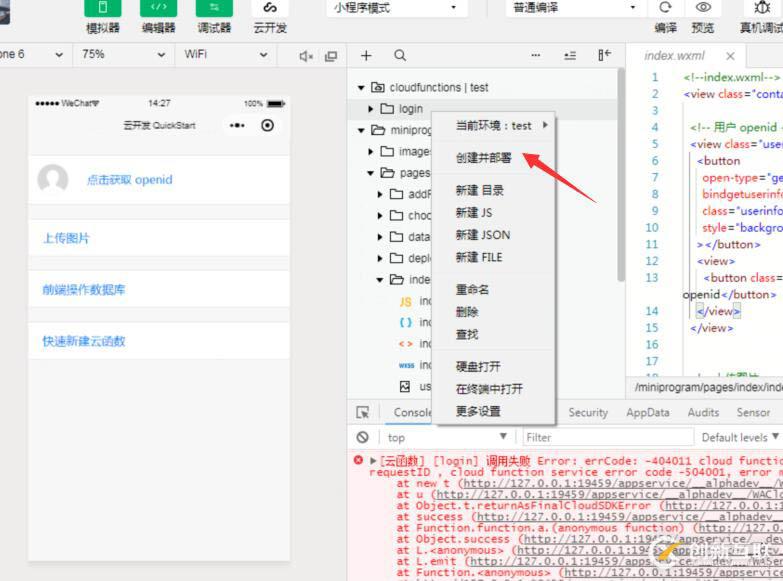Clear console with the ban icon
Screen dimensions: 783x581
click(x=363, y=437)
